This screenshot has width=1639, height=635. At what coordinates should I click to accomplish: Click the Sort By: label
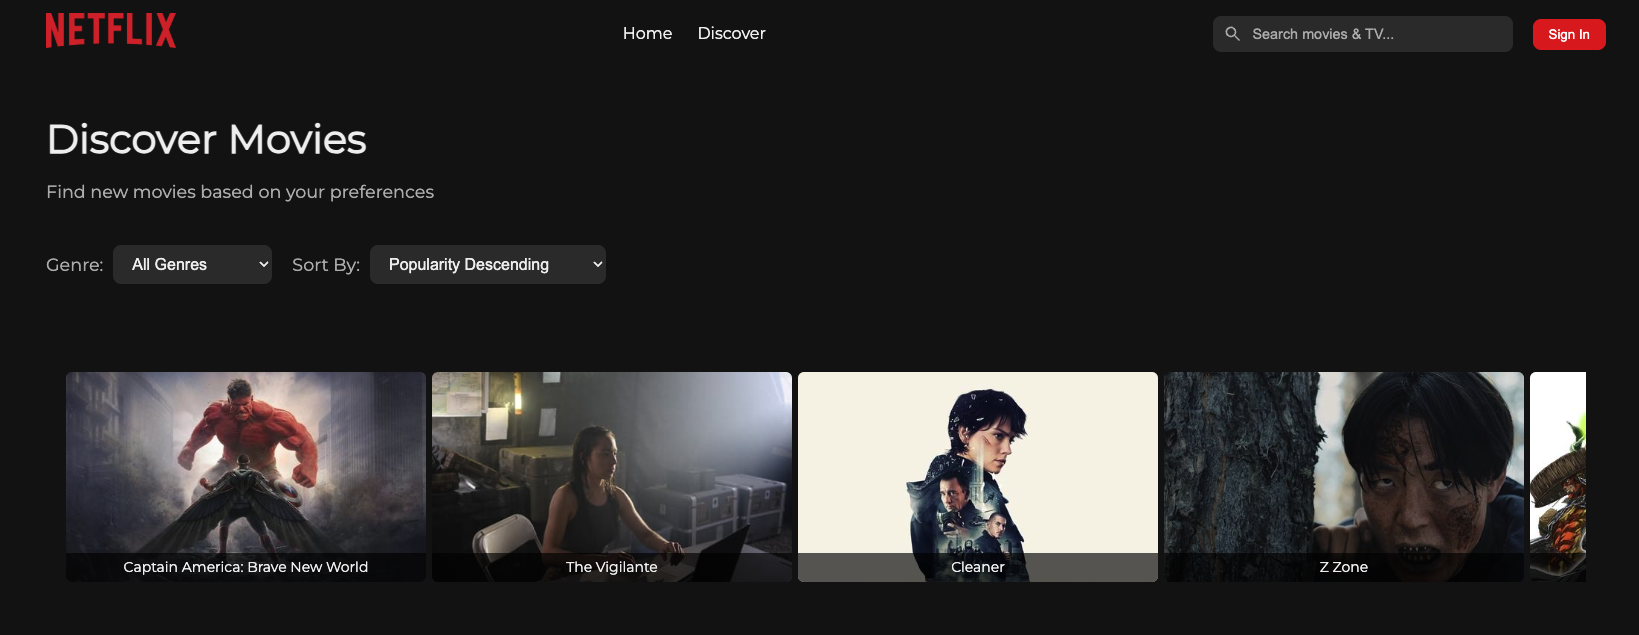point(326,265)
